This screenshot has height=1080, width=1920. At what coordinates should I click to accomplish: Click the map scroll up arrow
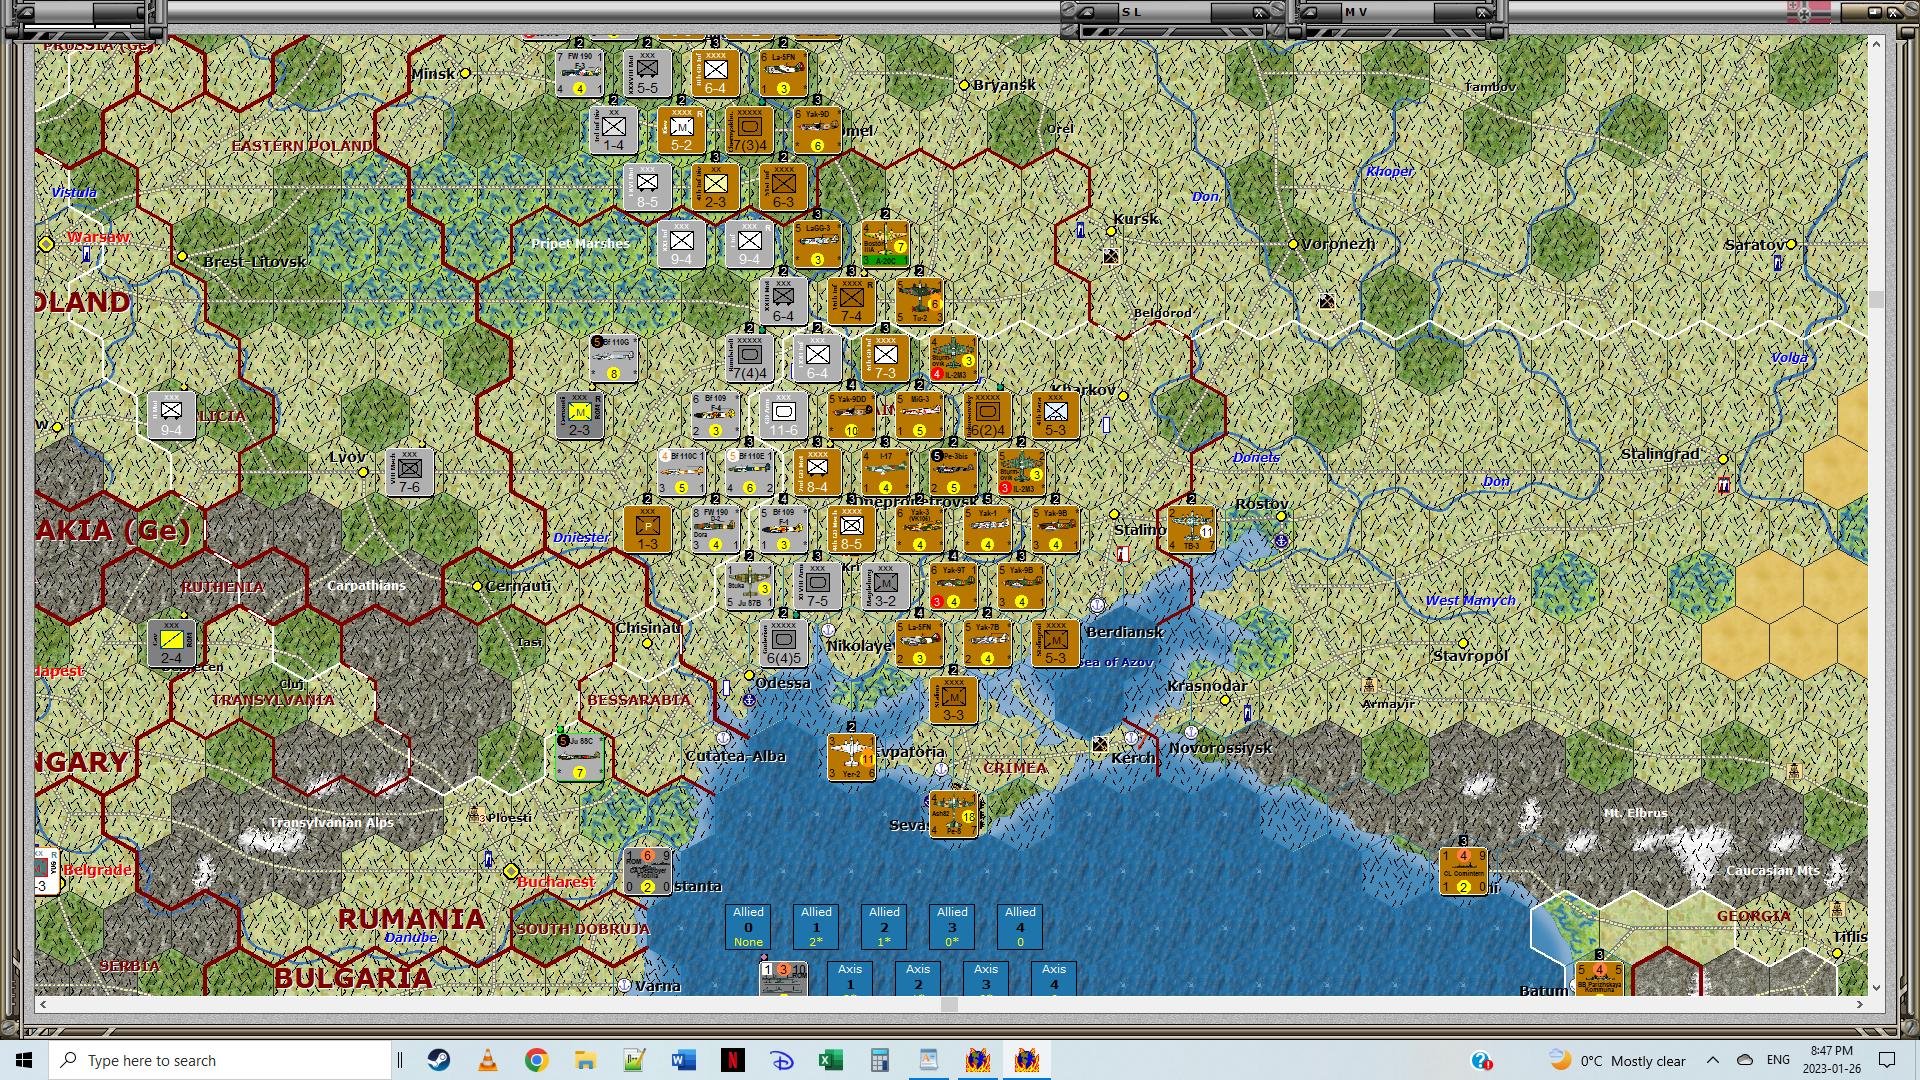1876,44
